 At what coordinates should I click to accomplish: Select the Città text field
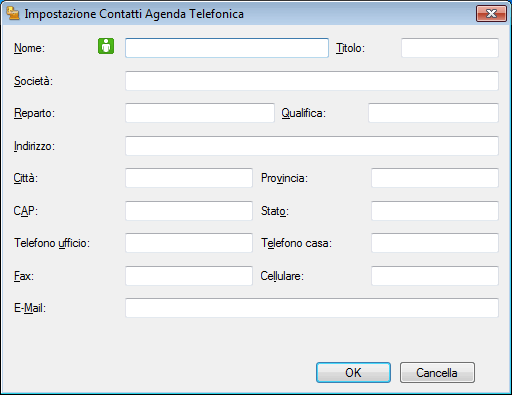pyautogui.click(x=189, y=178)
